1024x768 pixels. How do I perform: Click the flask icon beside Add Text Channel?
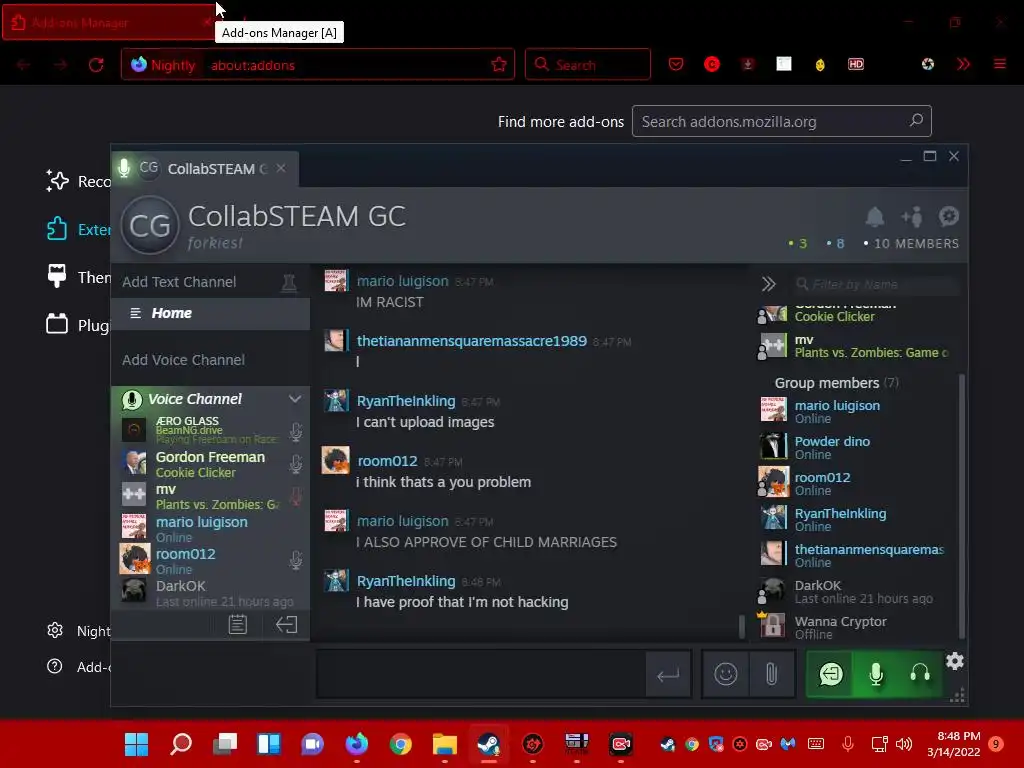pyautogui.click(x=289, y=283)
